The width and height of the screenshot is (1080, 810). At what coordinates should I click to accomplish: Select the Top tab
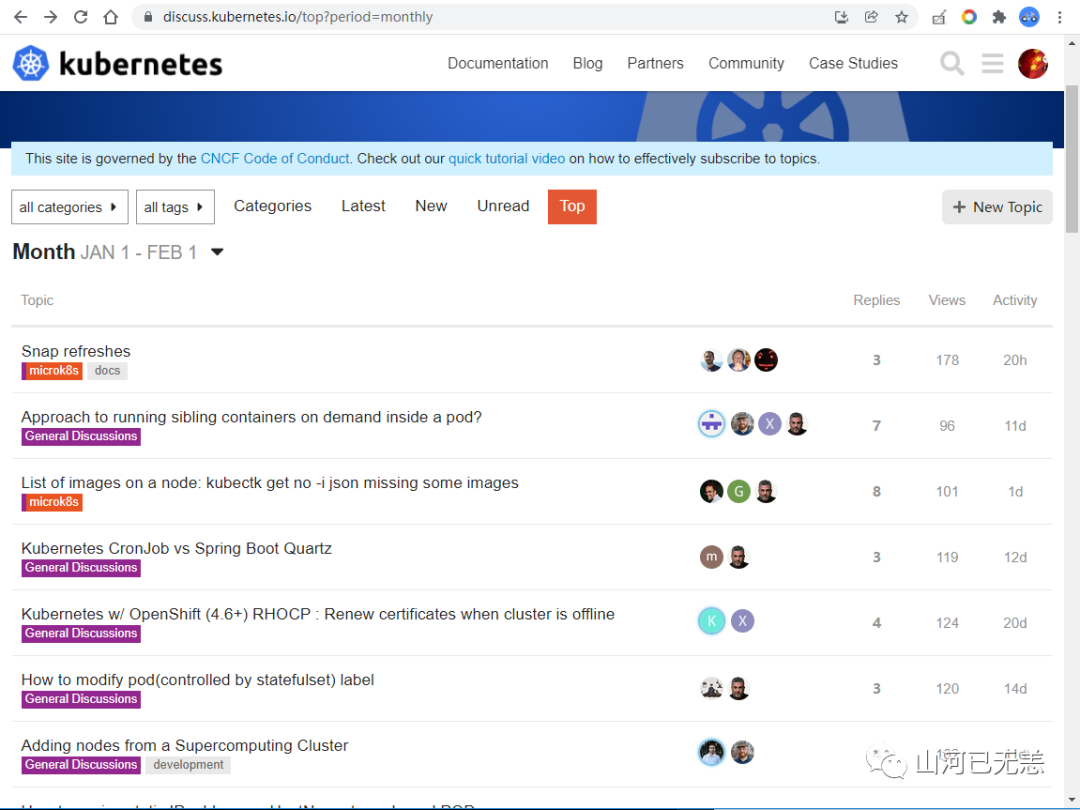[x=572, y=207]
